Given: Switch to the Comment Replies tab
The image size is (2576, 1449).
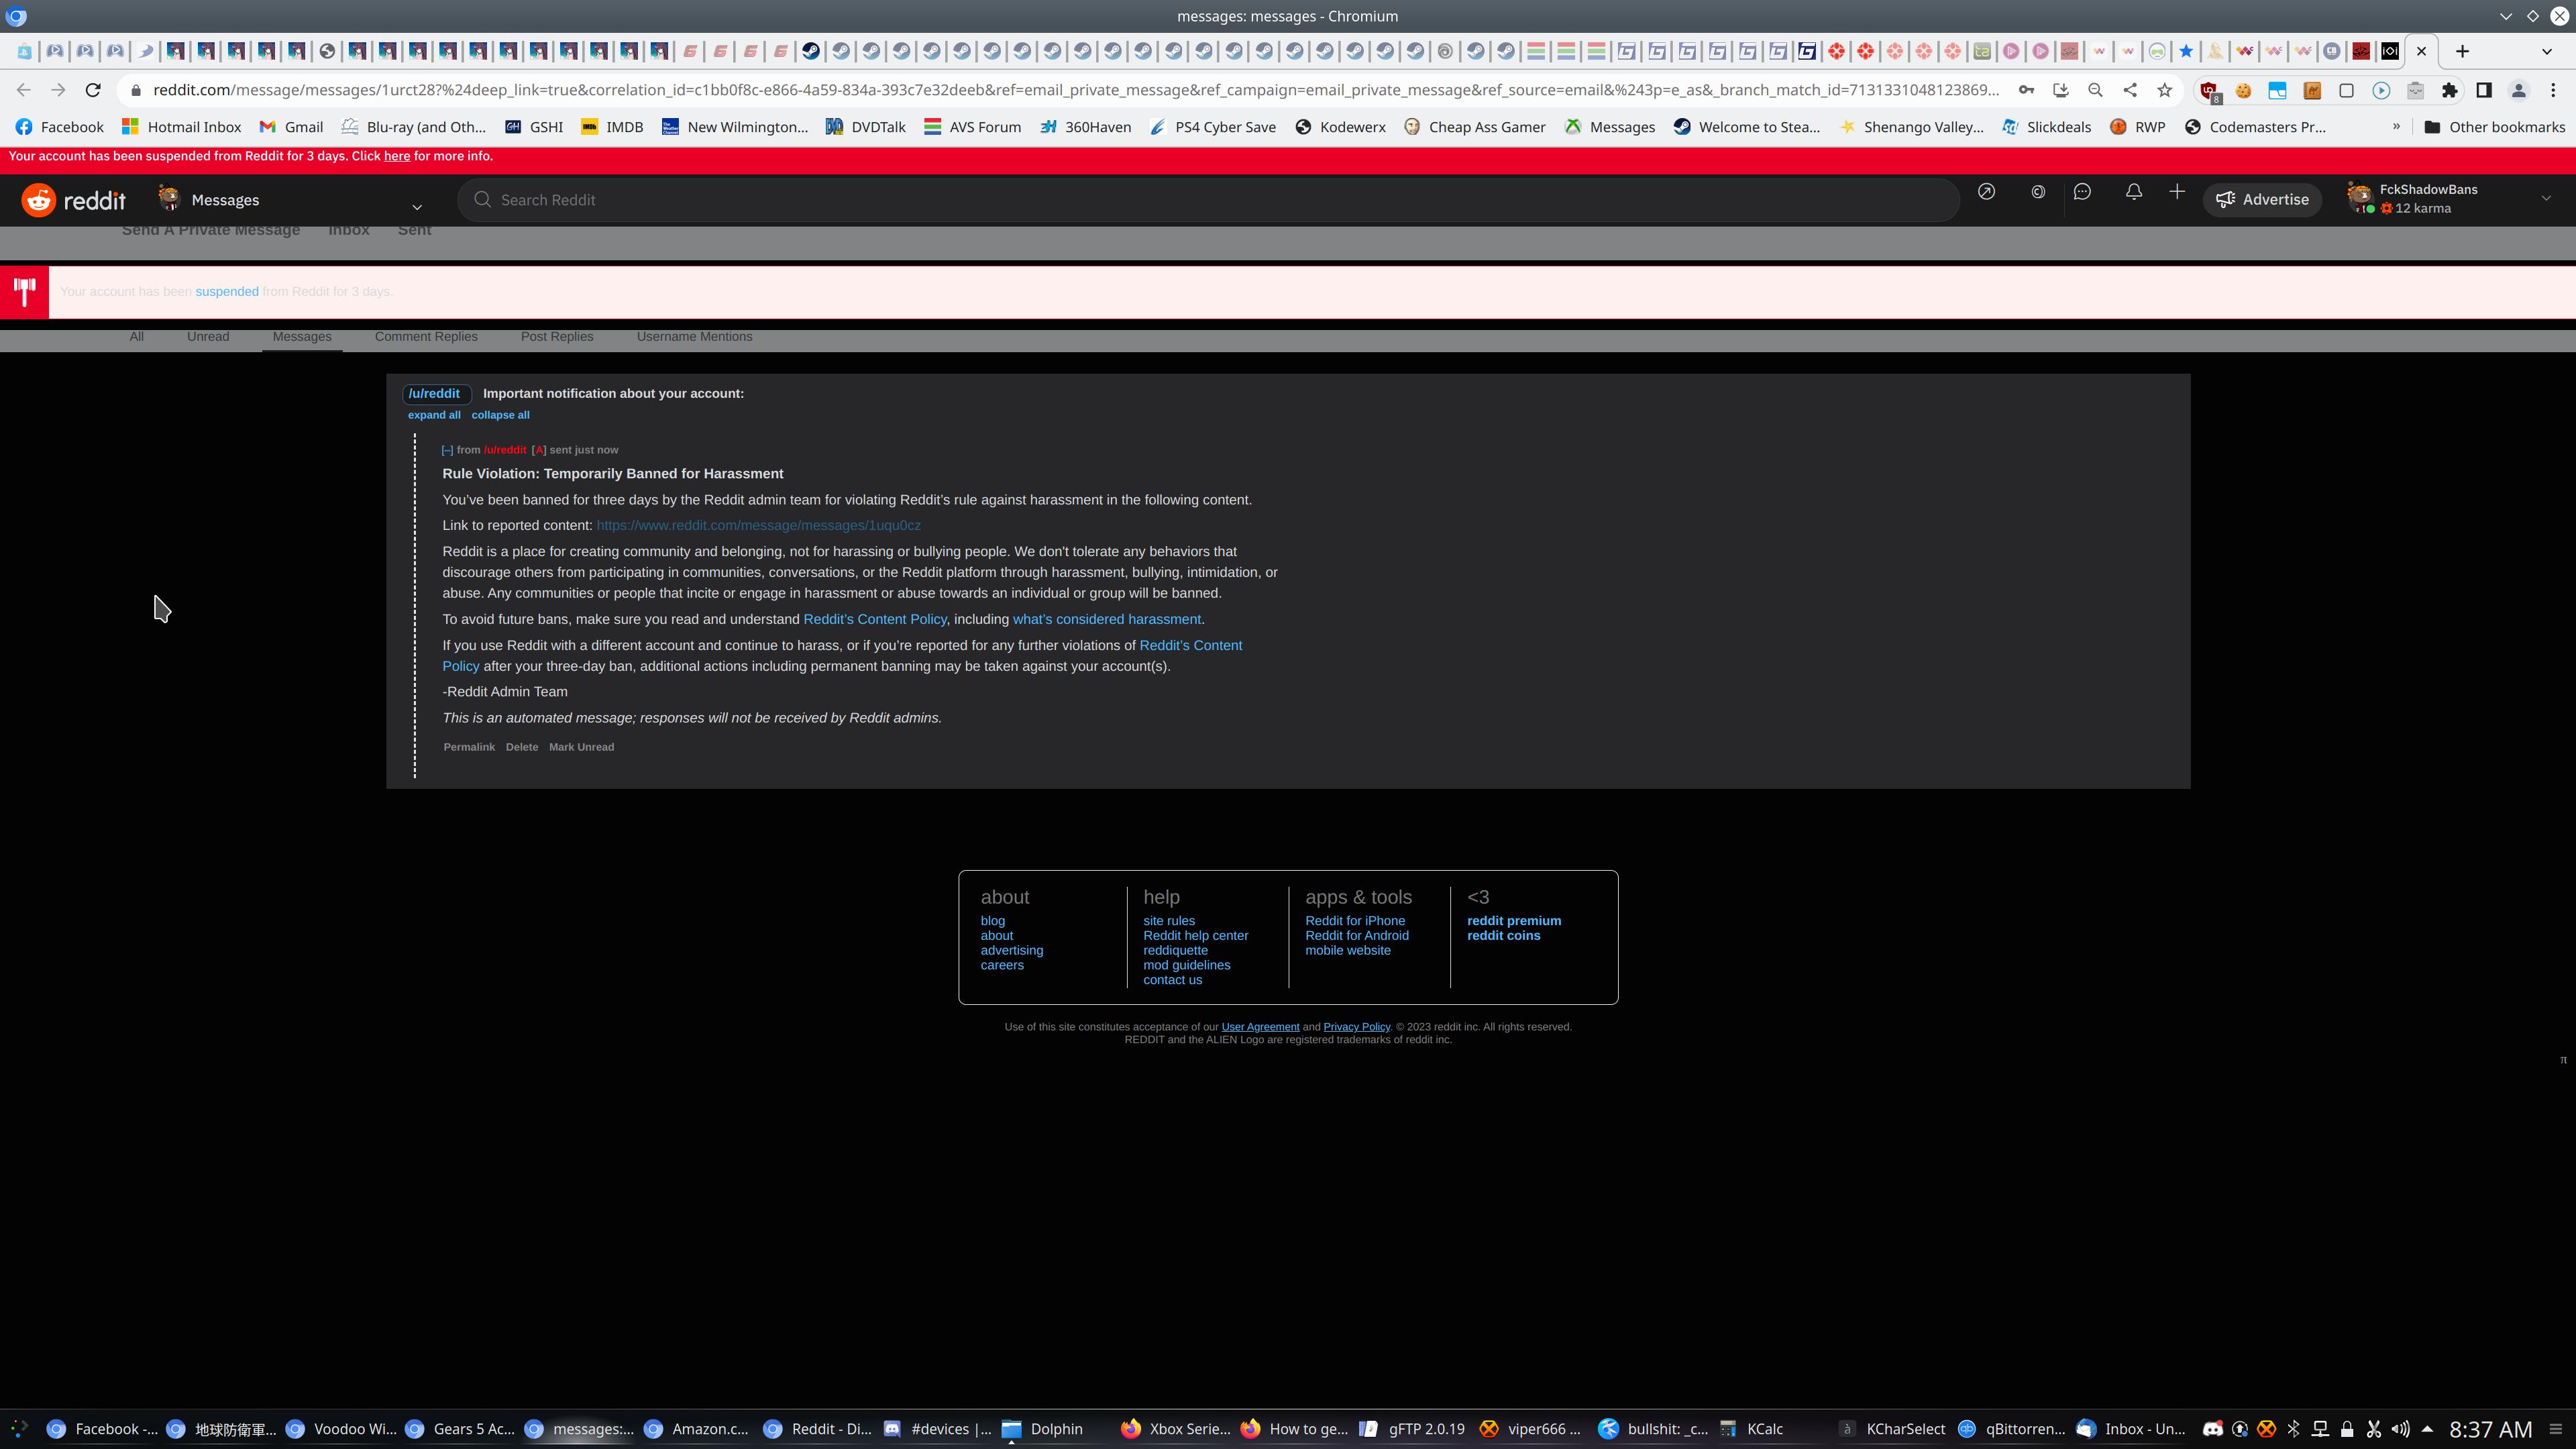Looking at the screenshot, I should coord(426,337).
